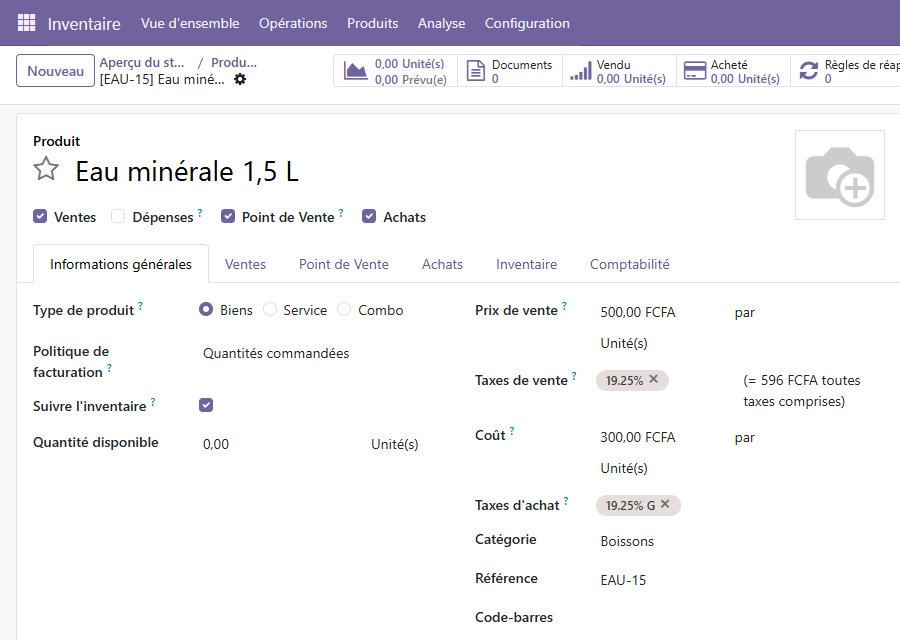Switch to the Point de Vente tab

[x=344, y=264]
